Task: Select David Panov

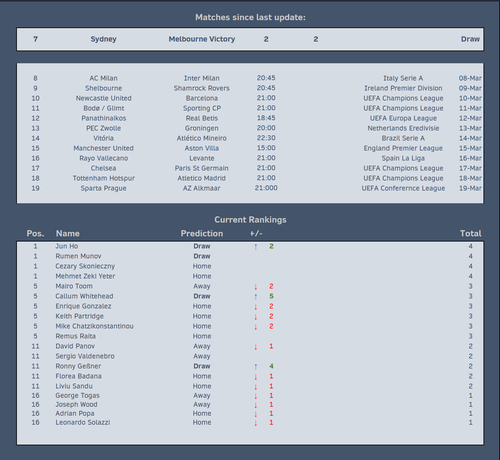Action: pos(75,346)
